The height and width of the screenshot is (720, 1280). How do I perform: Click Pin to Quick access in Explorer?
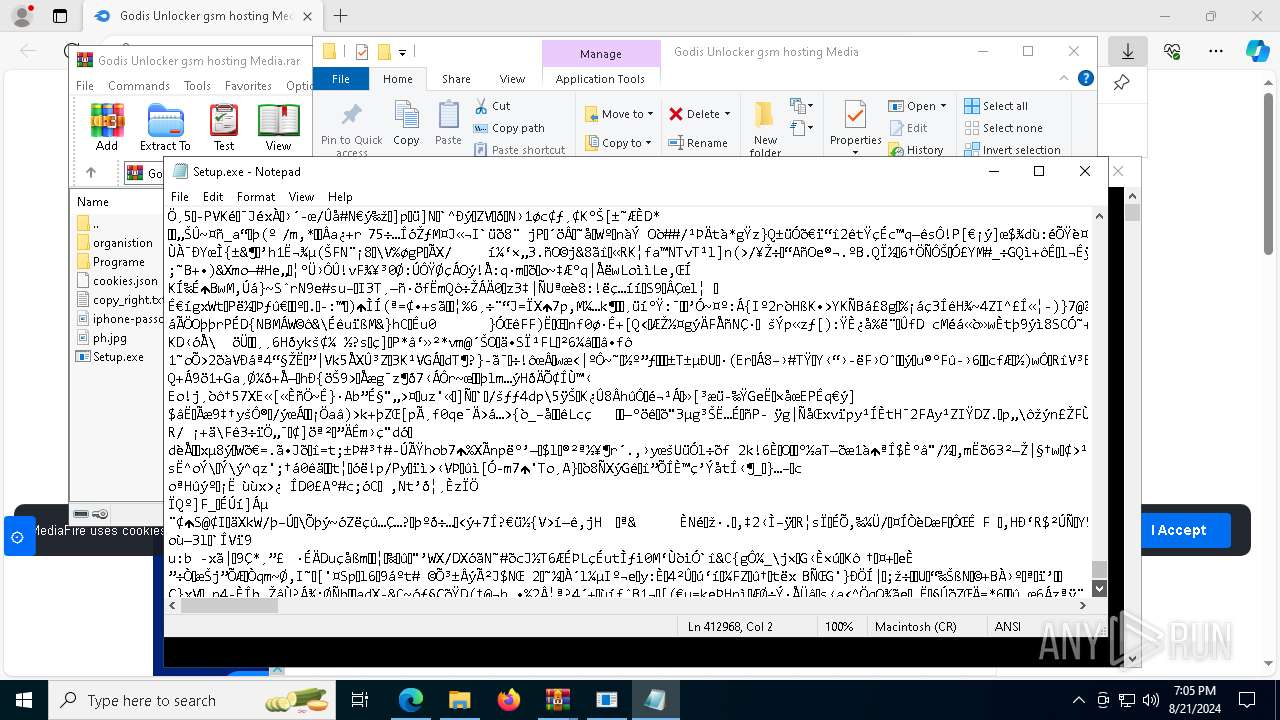tap(352, 129)
